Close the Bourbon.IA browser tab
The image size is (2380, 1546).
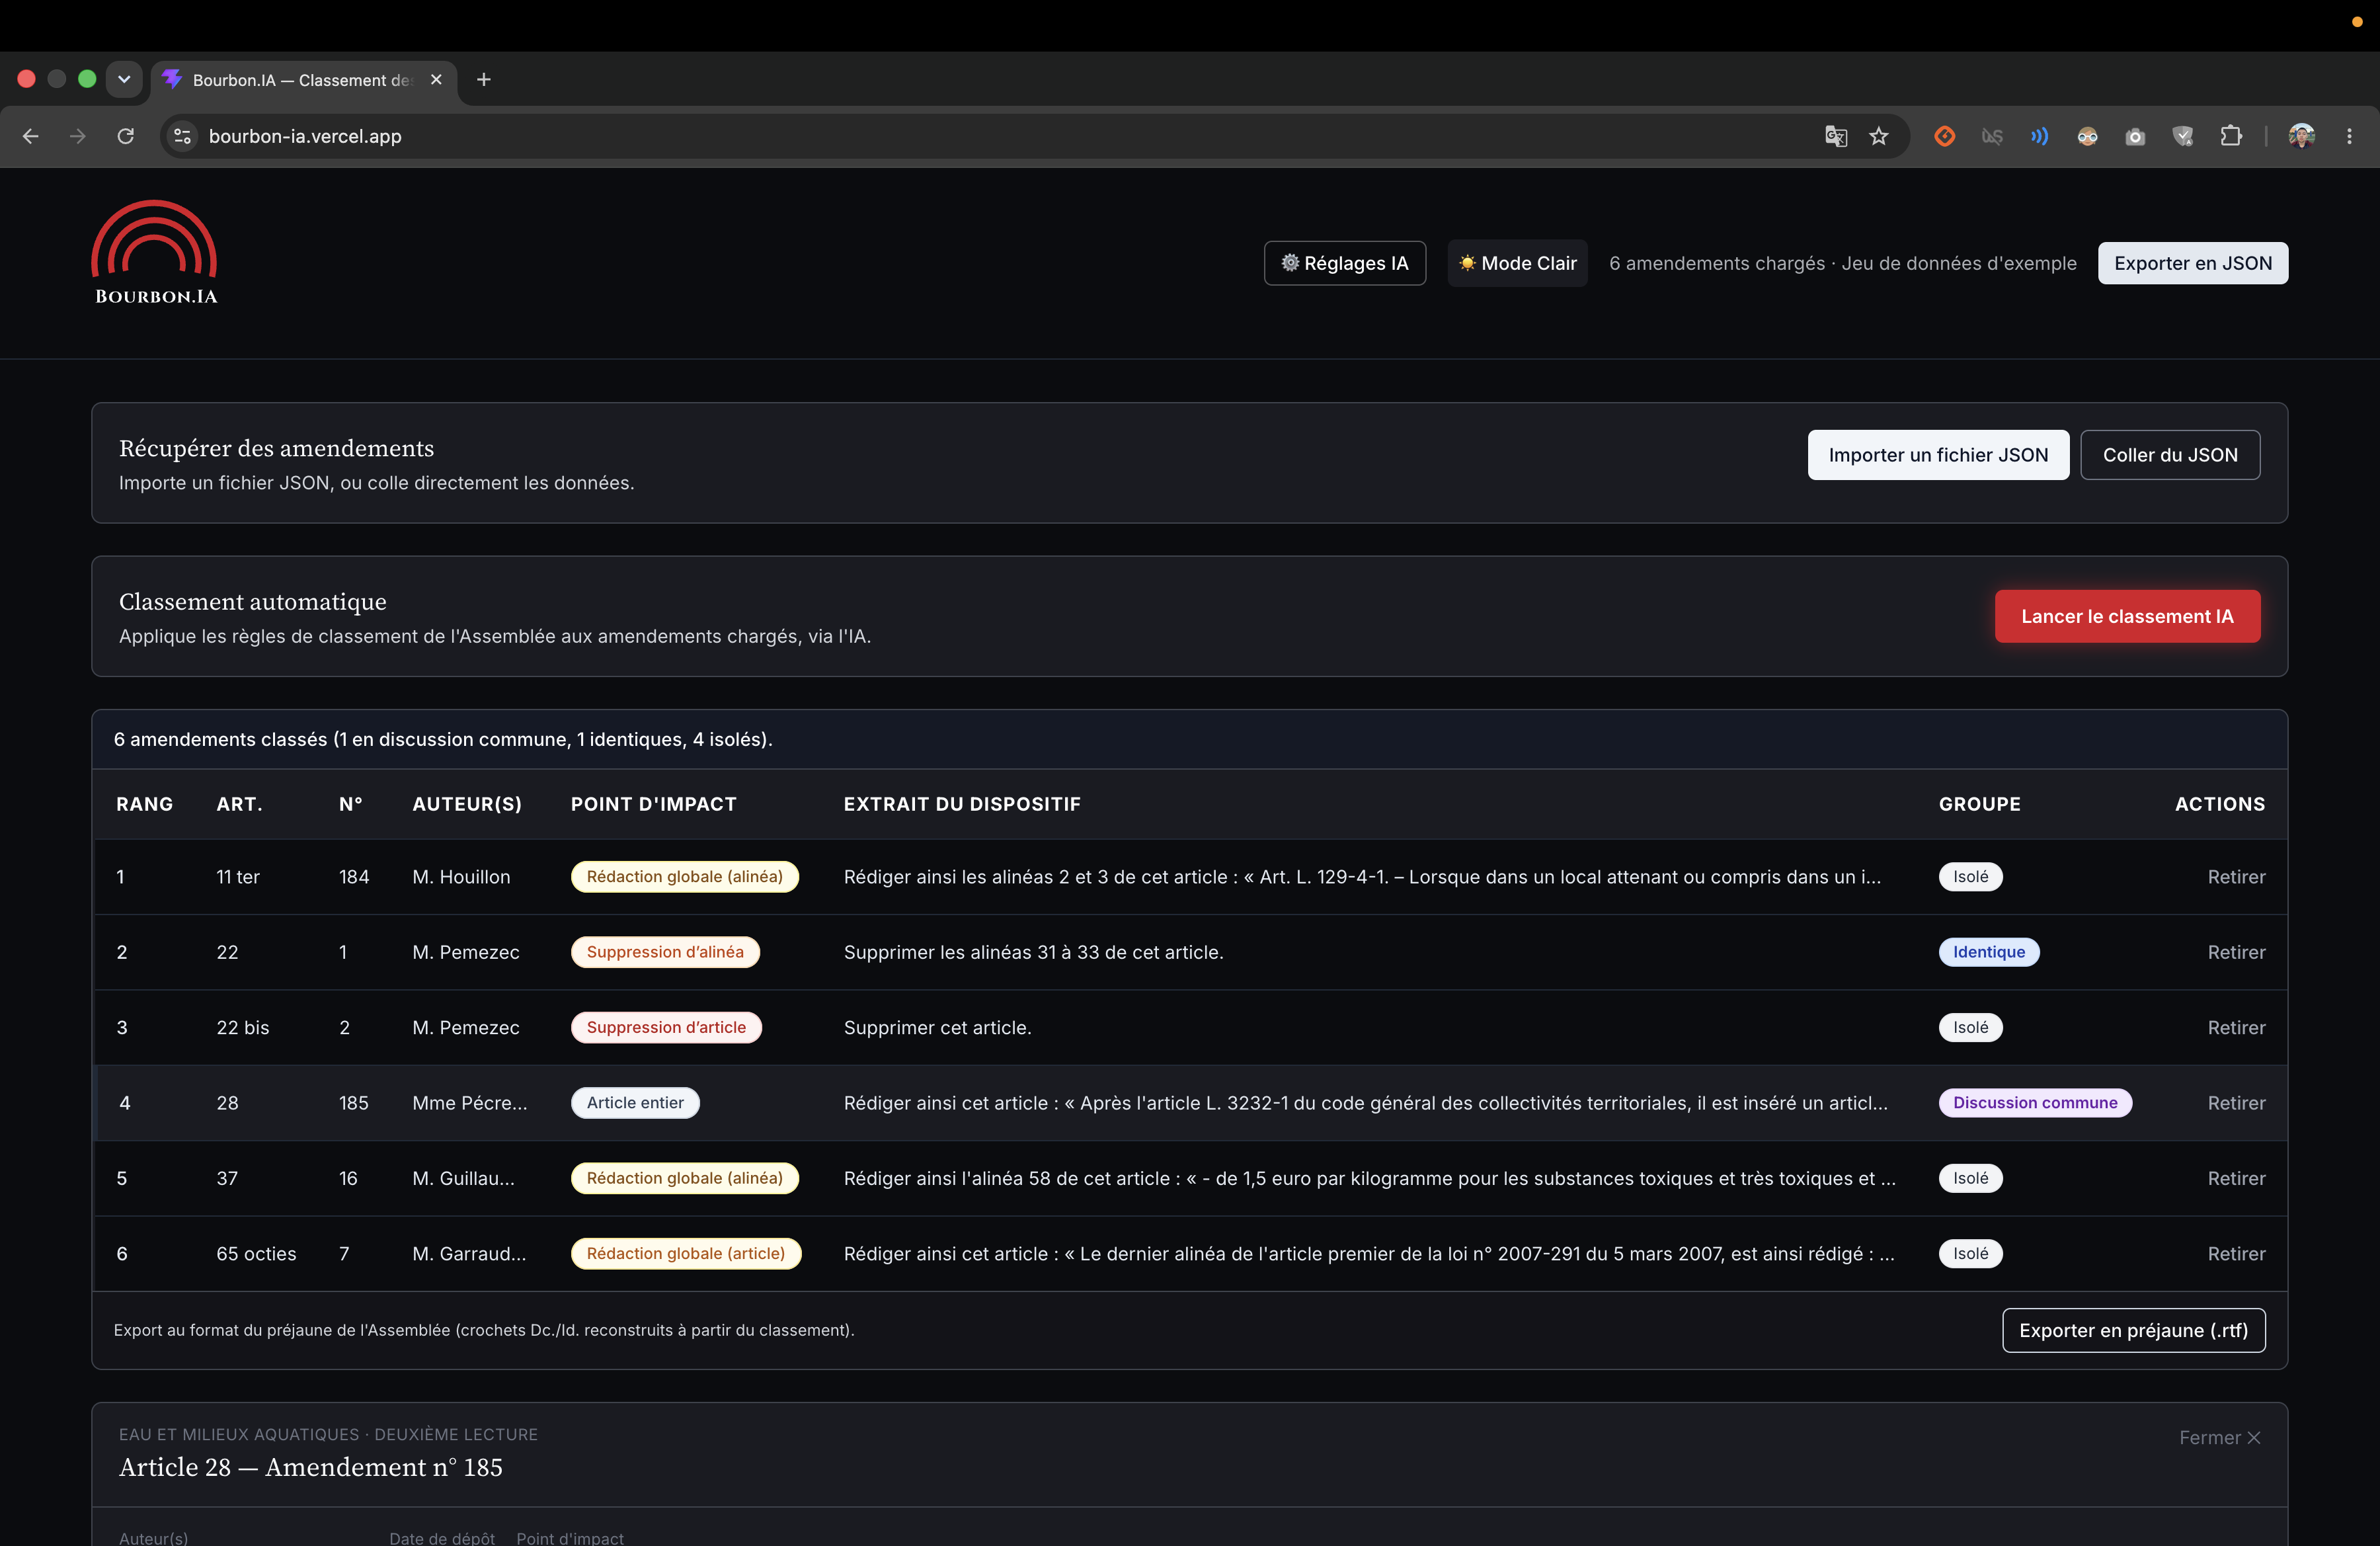[436, 80]
